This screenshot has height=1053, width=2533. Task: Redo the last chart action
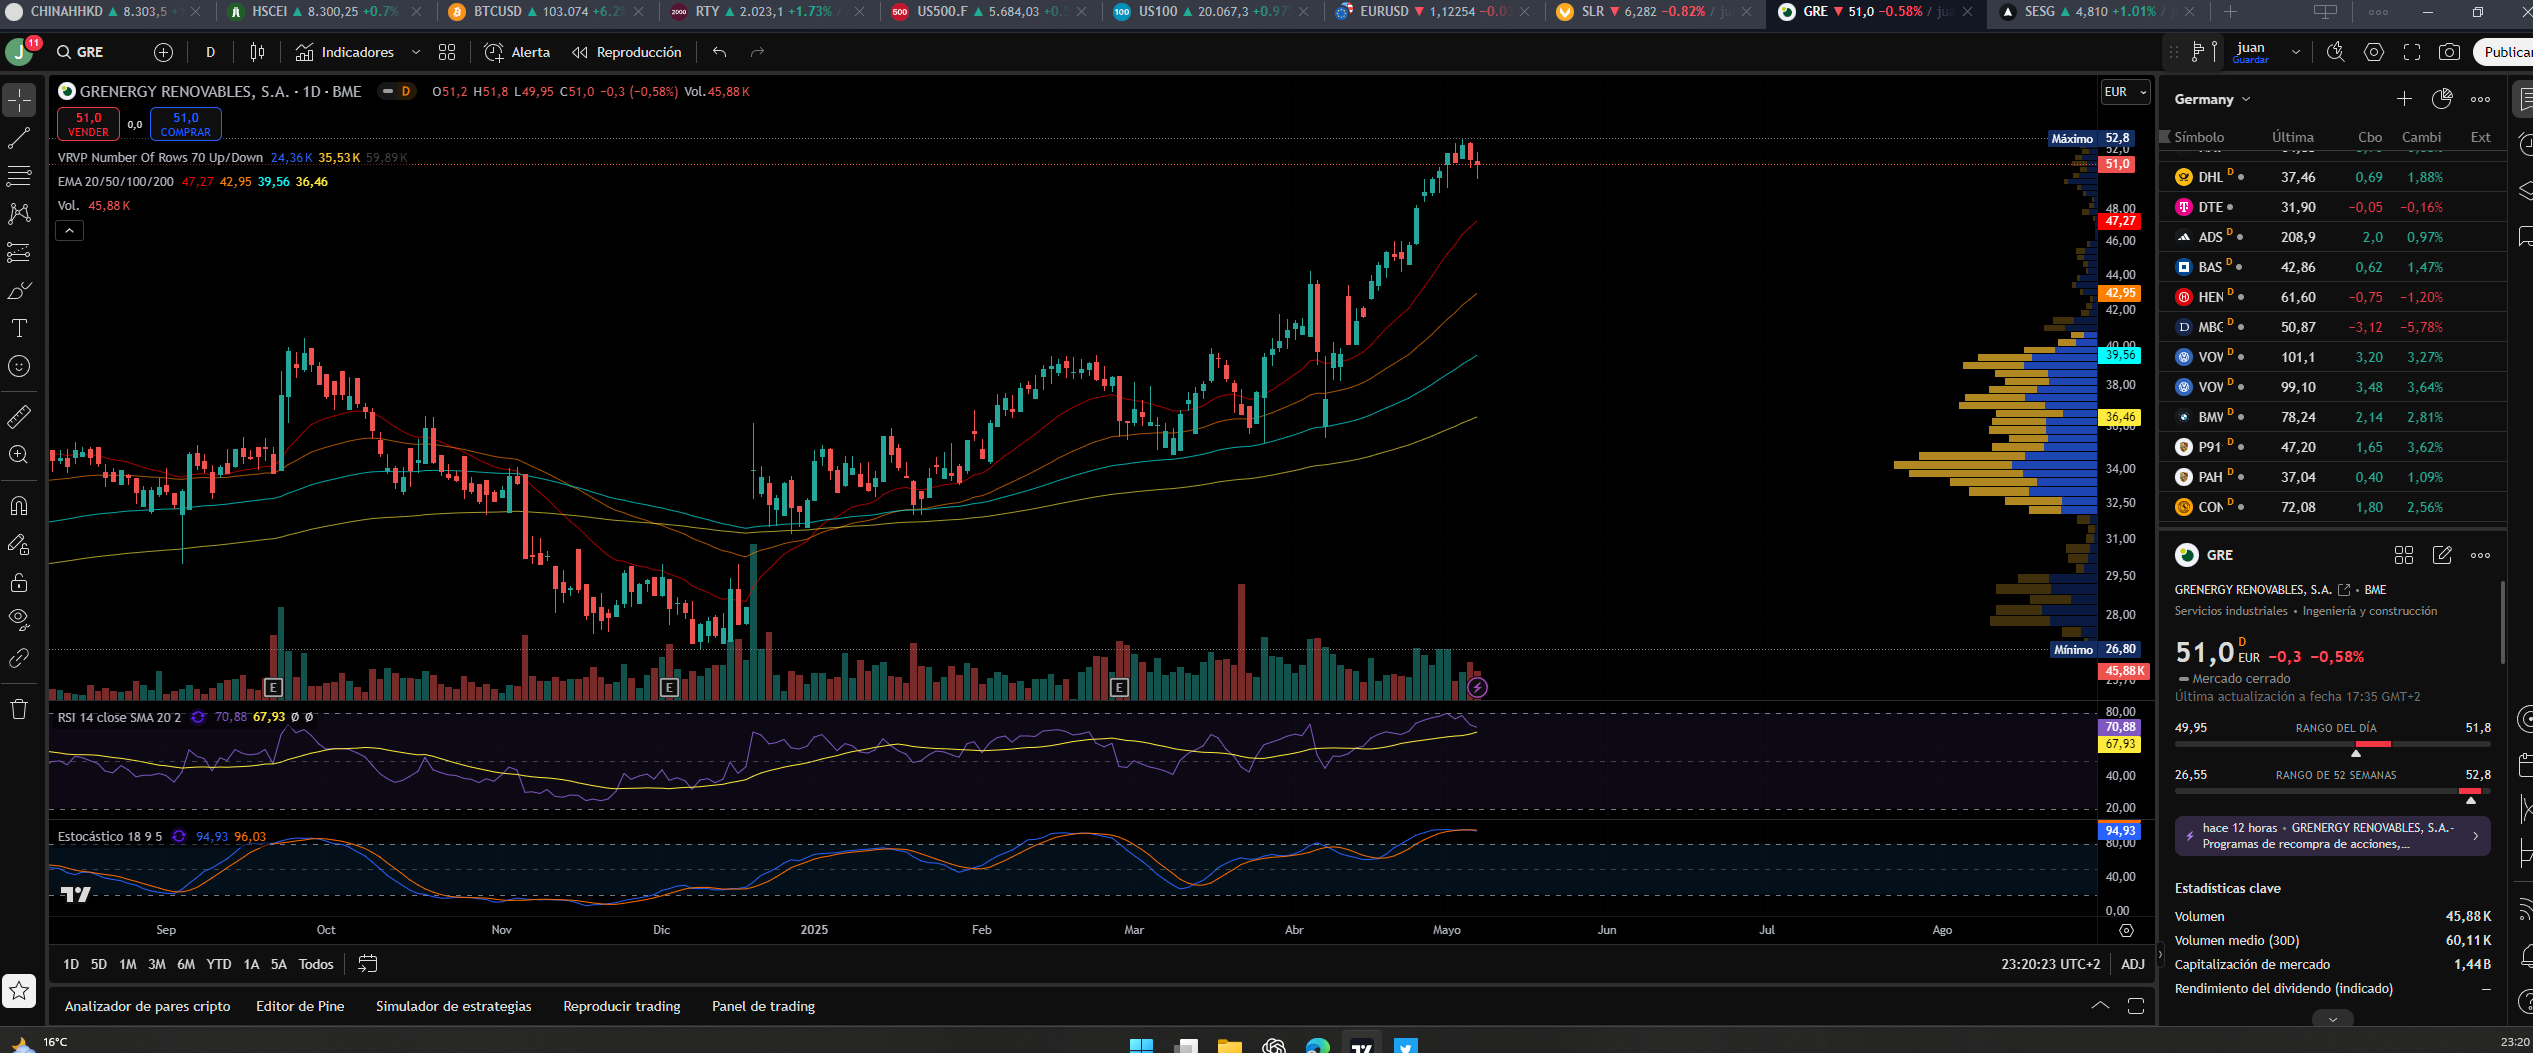(x=757, y=52)
